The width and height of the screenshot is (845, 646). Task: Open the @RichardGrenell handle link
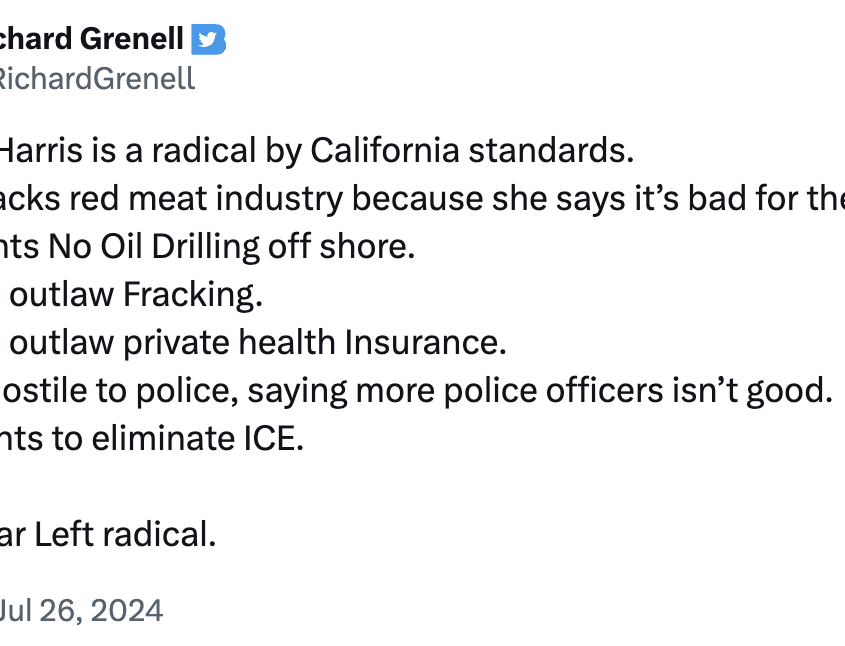(96, 79)
